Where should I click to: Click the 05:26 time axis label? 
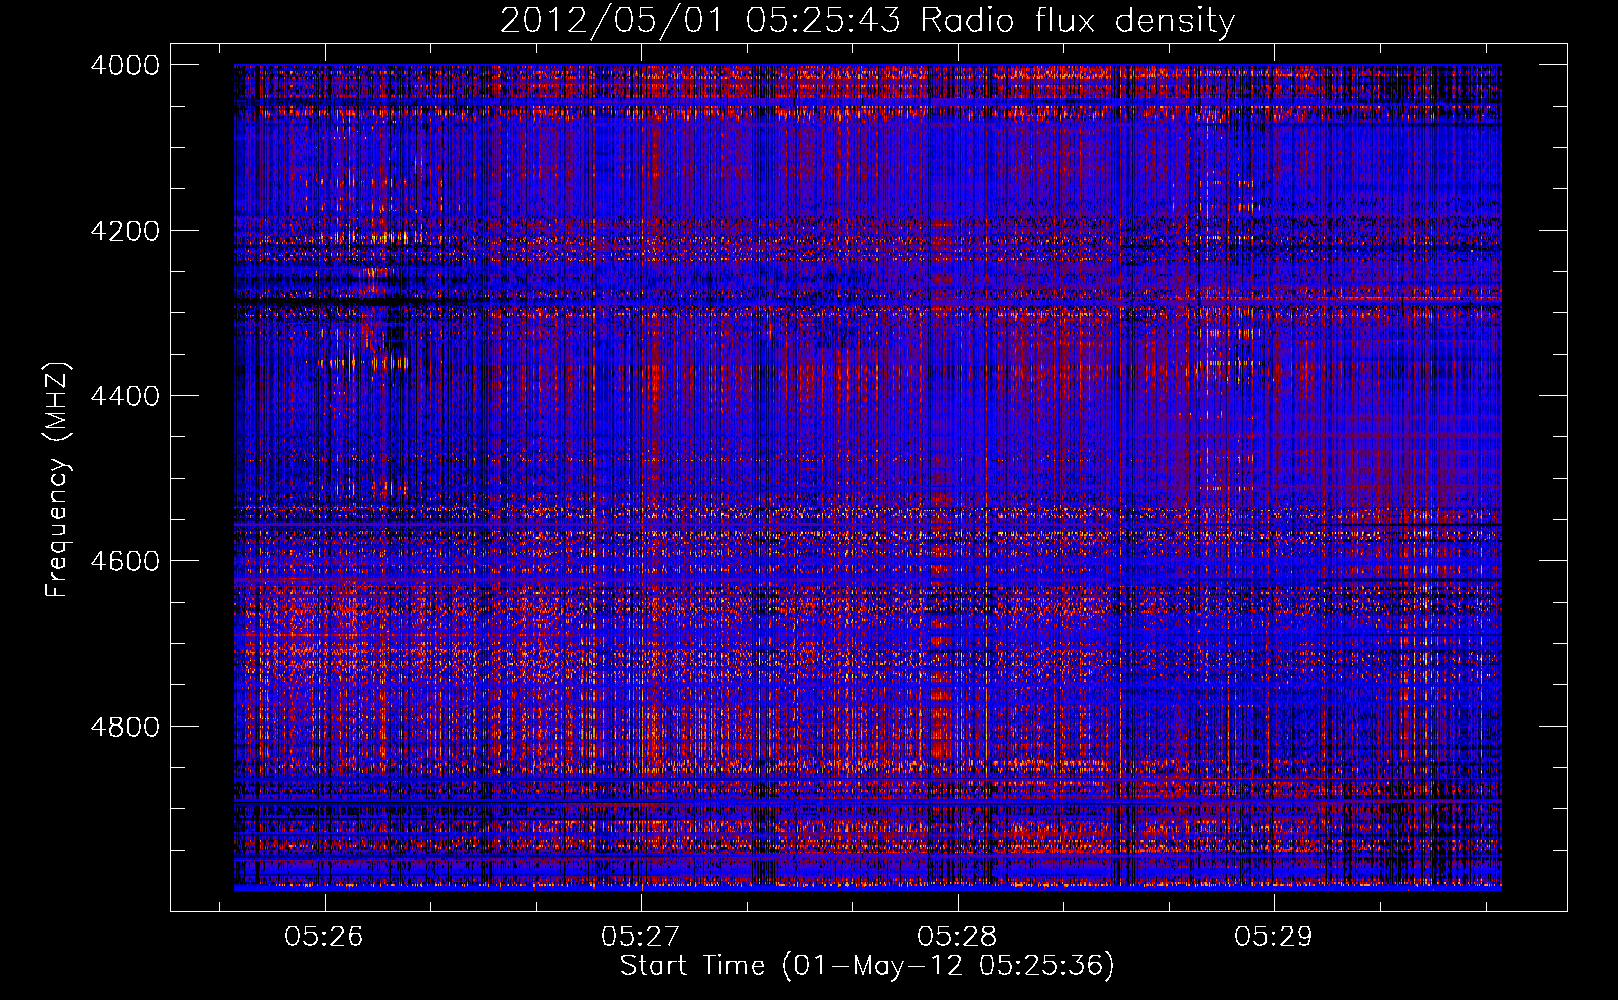[x=324, y=936]
